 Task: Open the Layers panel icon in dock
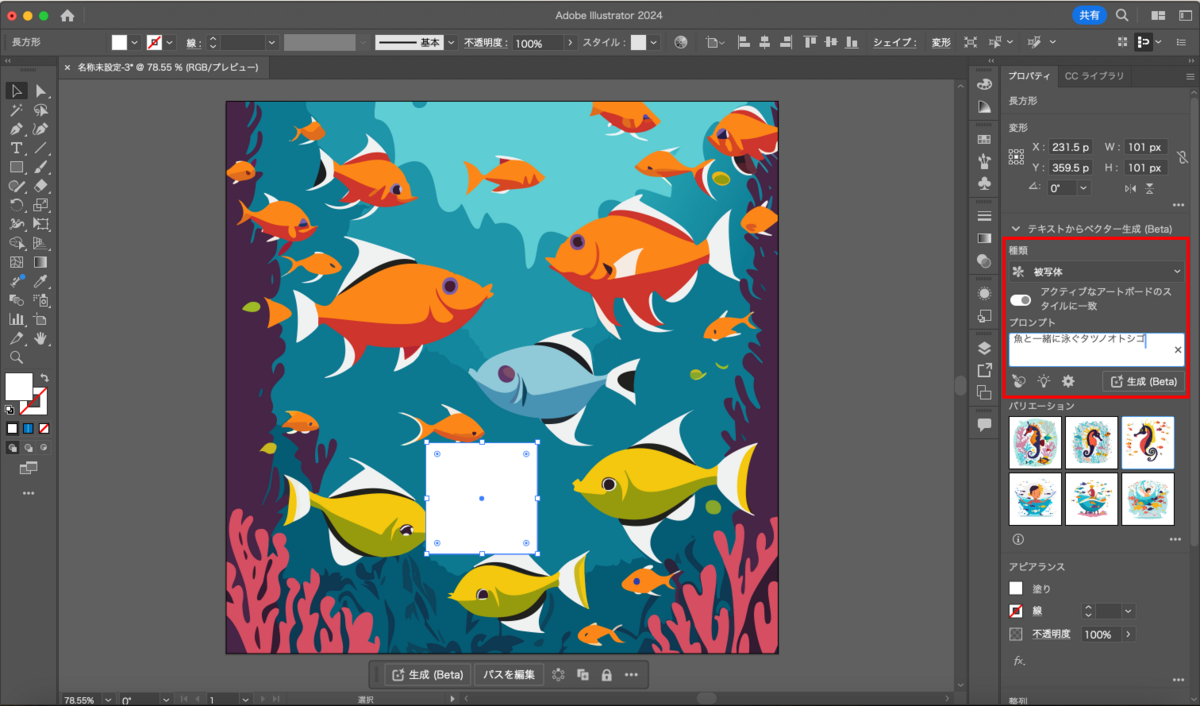[984, 348]
